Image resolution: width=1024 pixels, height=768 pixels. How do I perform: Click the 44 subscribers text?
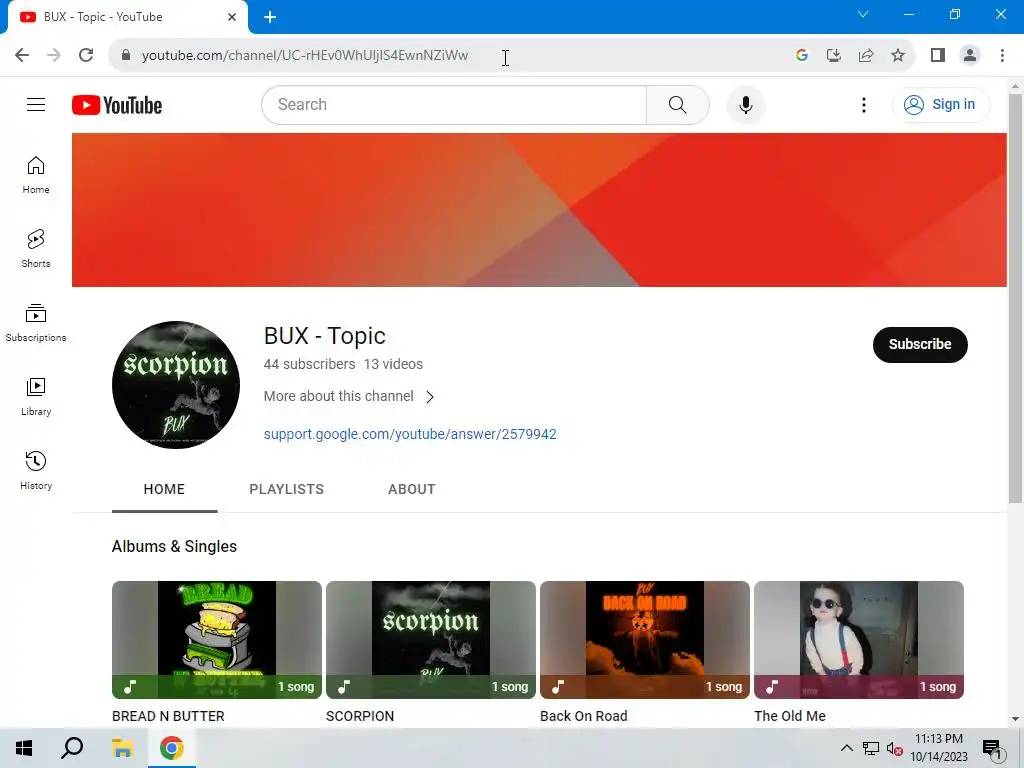(x=310, y=364)
